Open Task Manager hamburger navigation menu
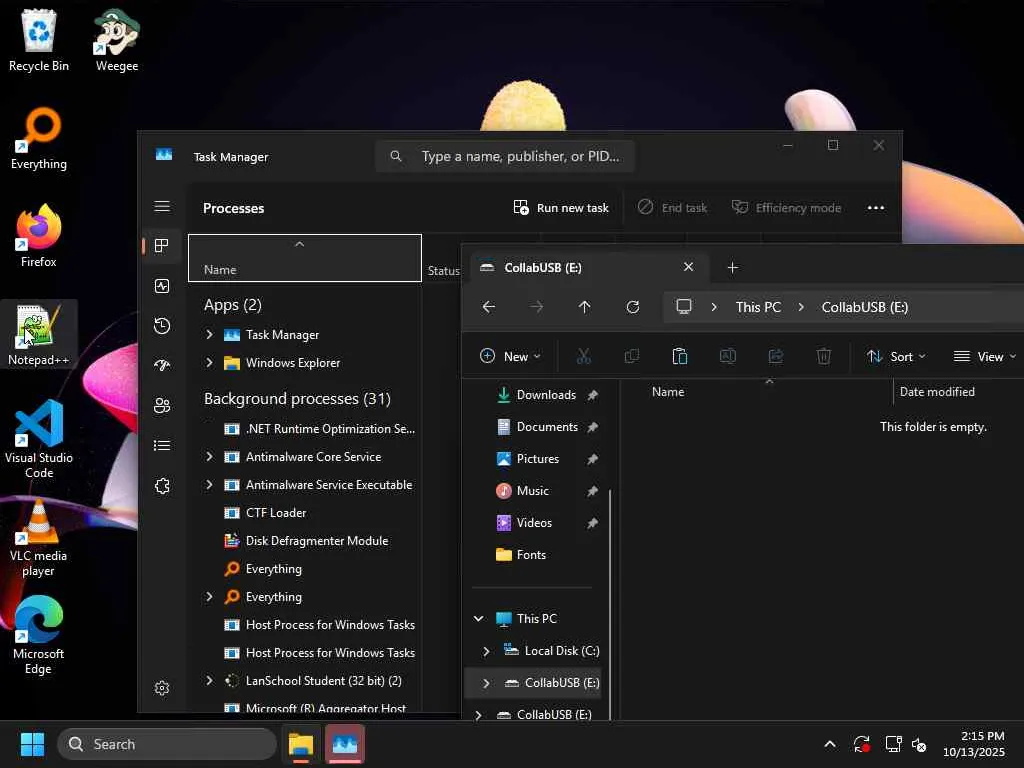 pyautogui.click(x=162, y=206)
